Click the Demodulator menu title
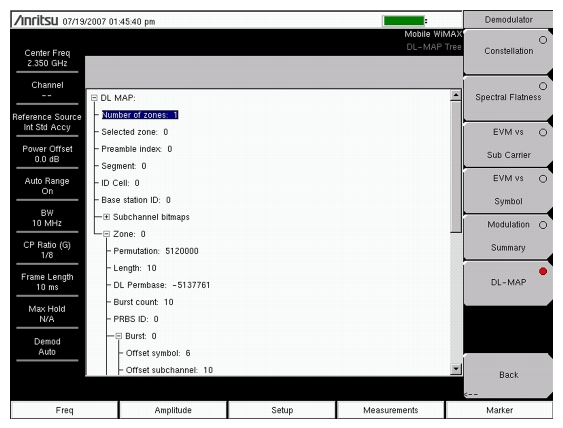 tap(508, 20)
